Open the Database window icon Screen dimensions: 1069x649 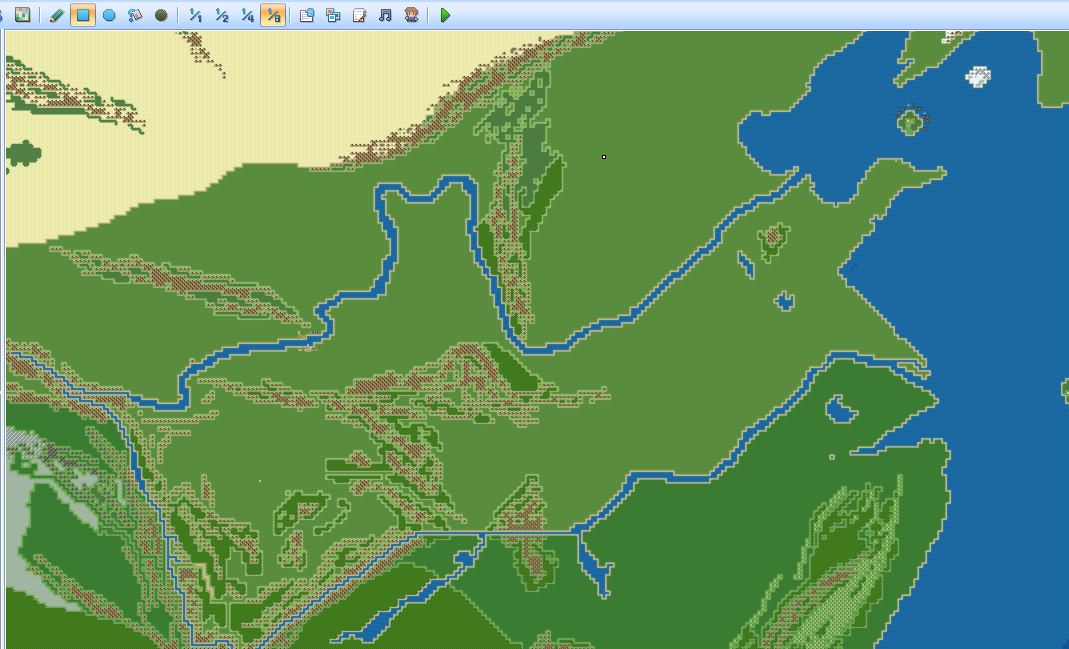click(307, 15)
